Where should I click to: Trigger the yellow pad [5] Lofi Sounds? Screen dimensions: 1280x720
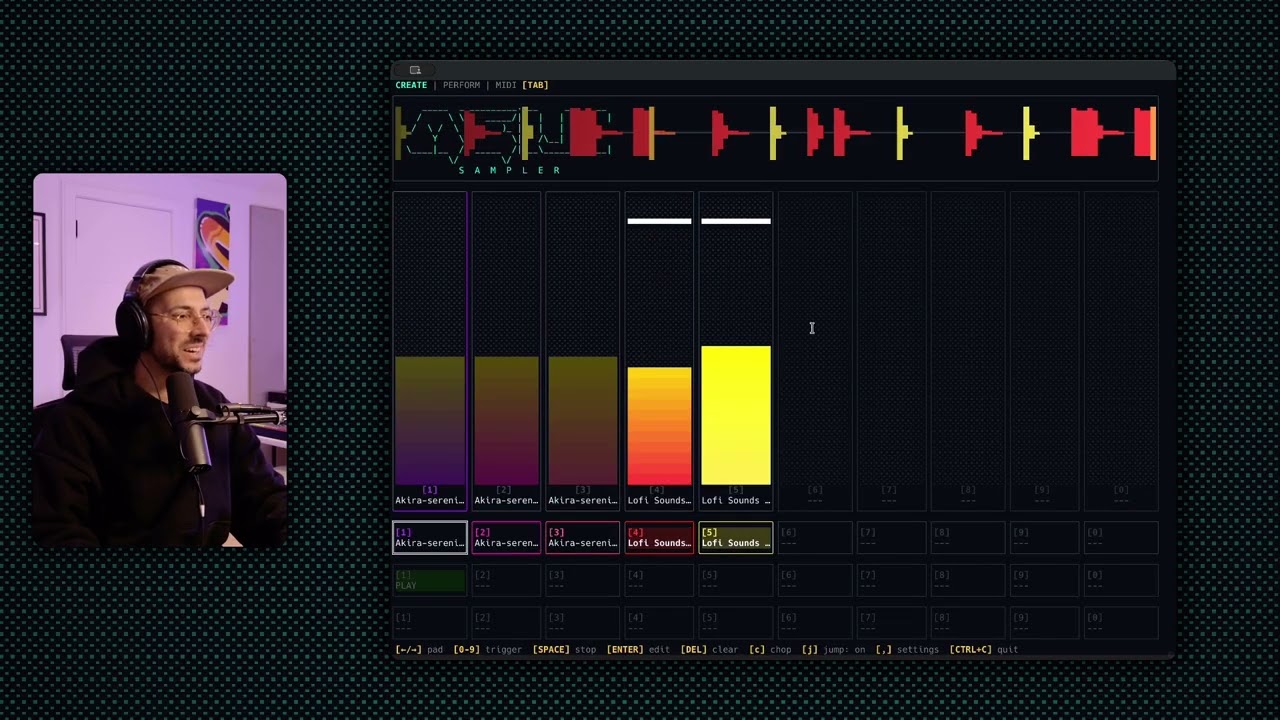pyautogui.click(x=736, y=537)
